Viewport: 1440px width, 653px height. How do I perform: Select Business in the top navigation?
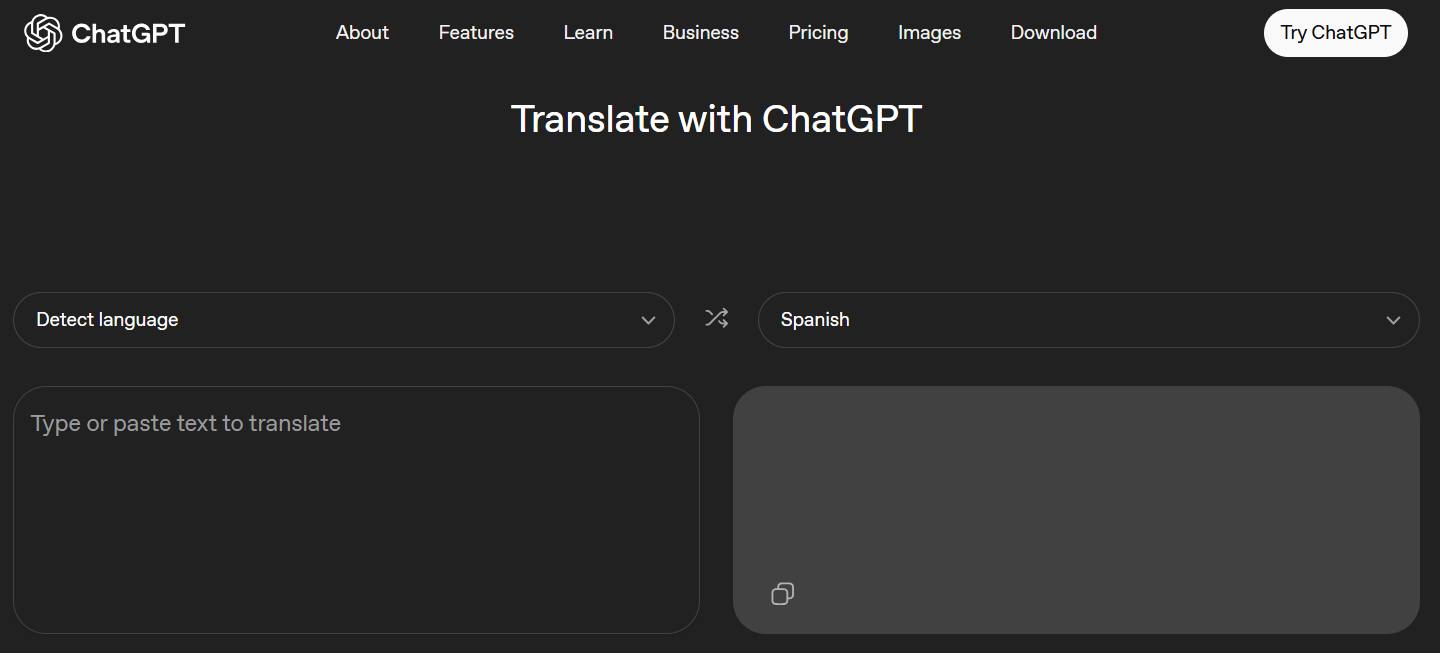tap(700, 33)
